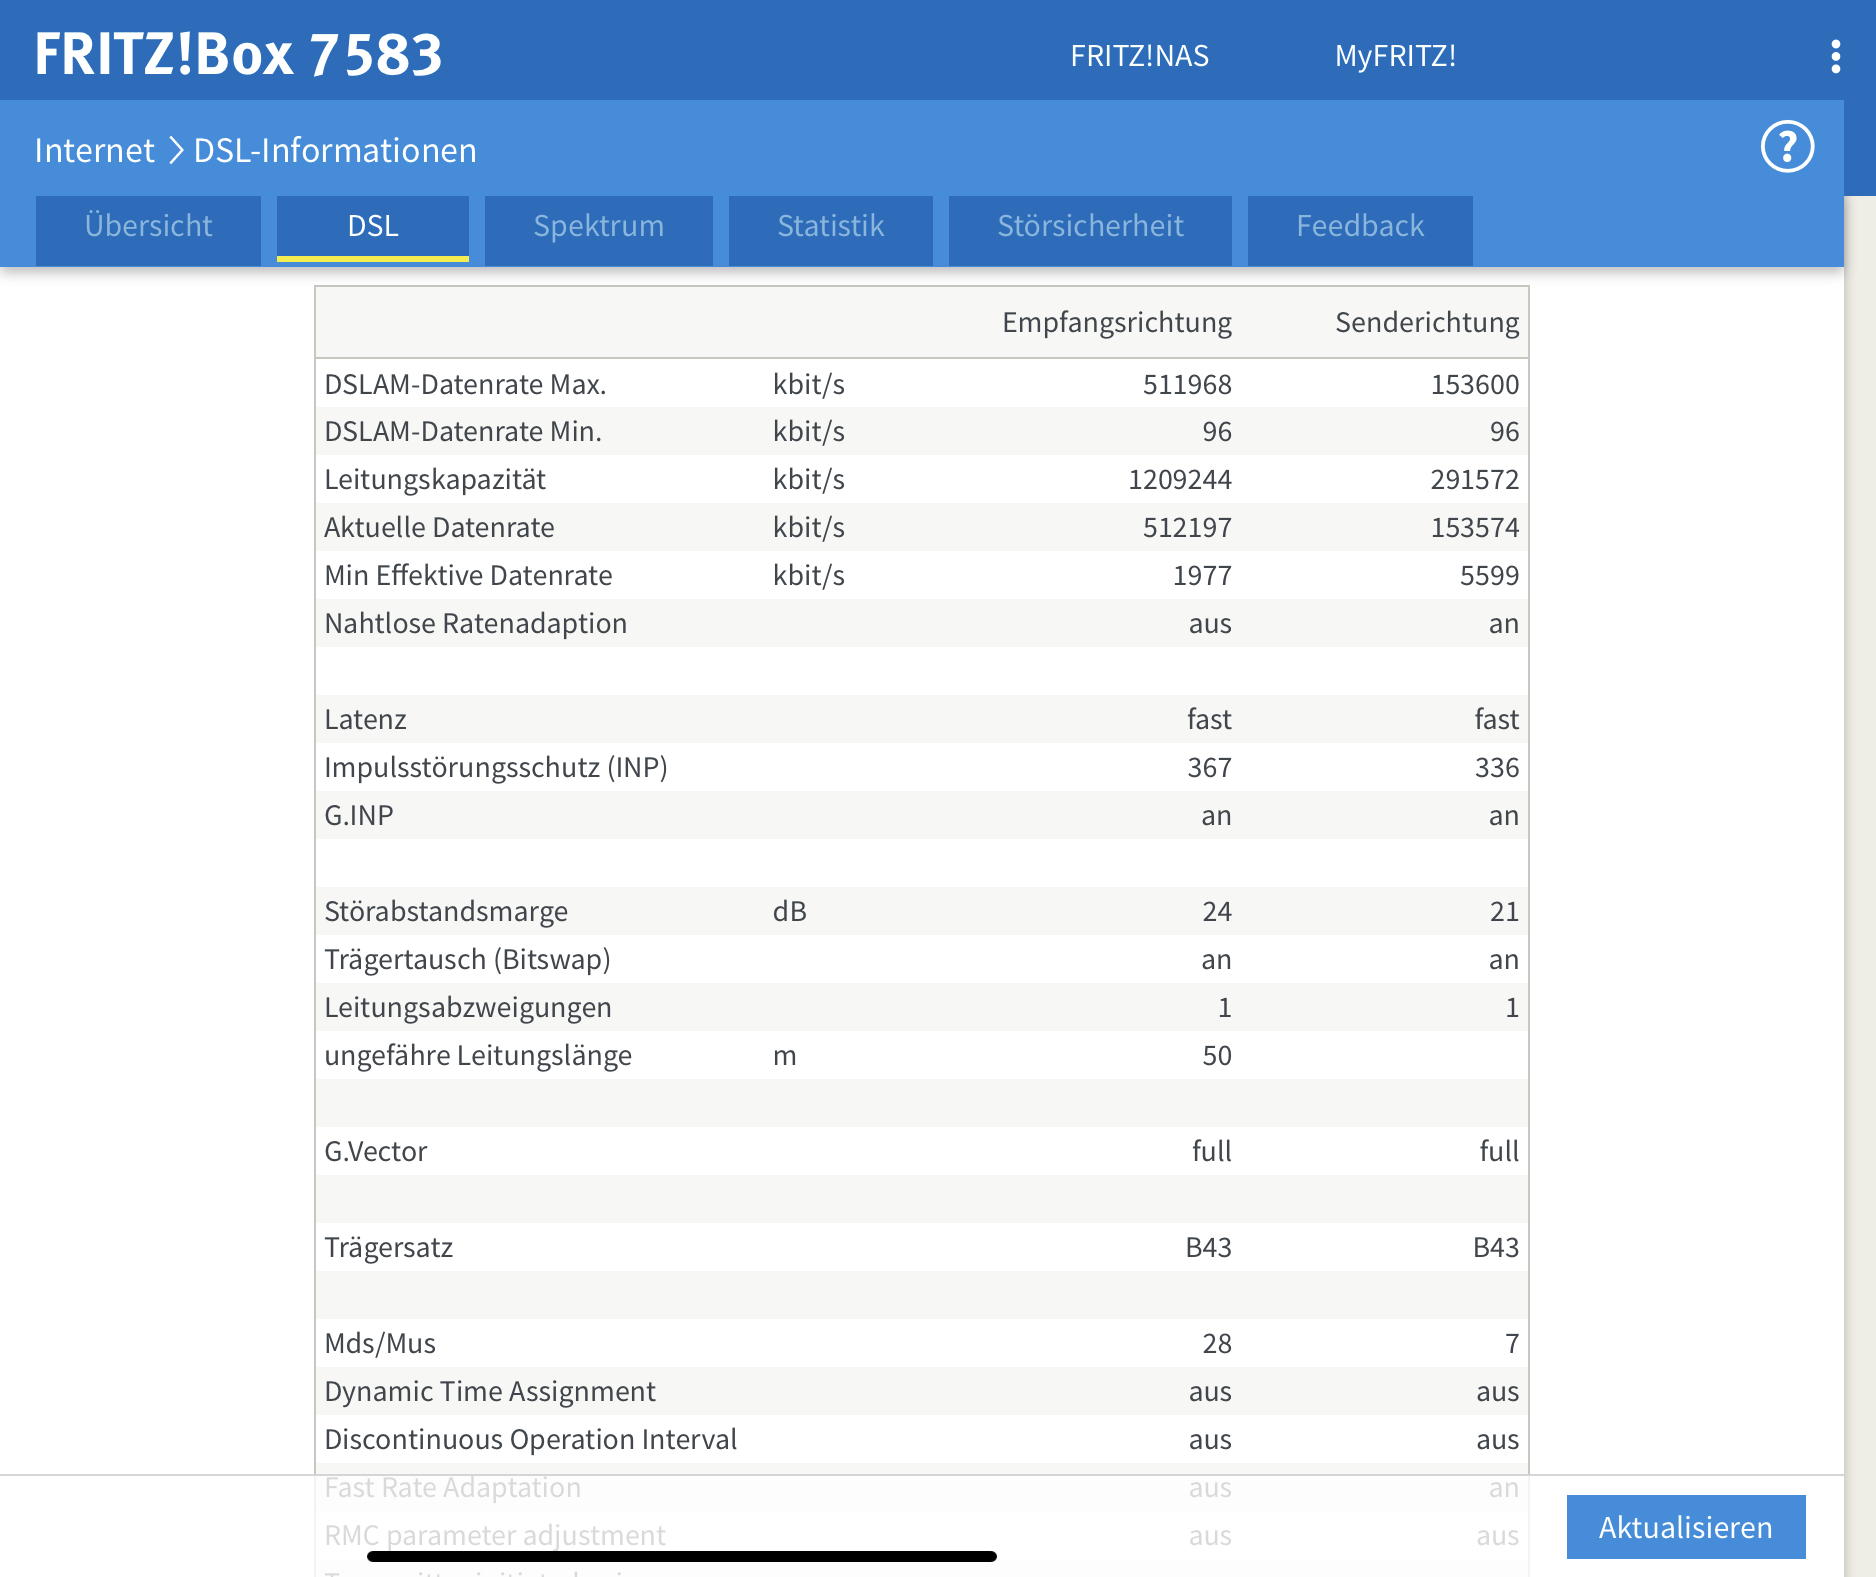
Task: Select the Leitungskapazität row label
Action: click(x=435, y=479)
